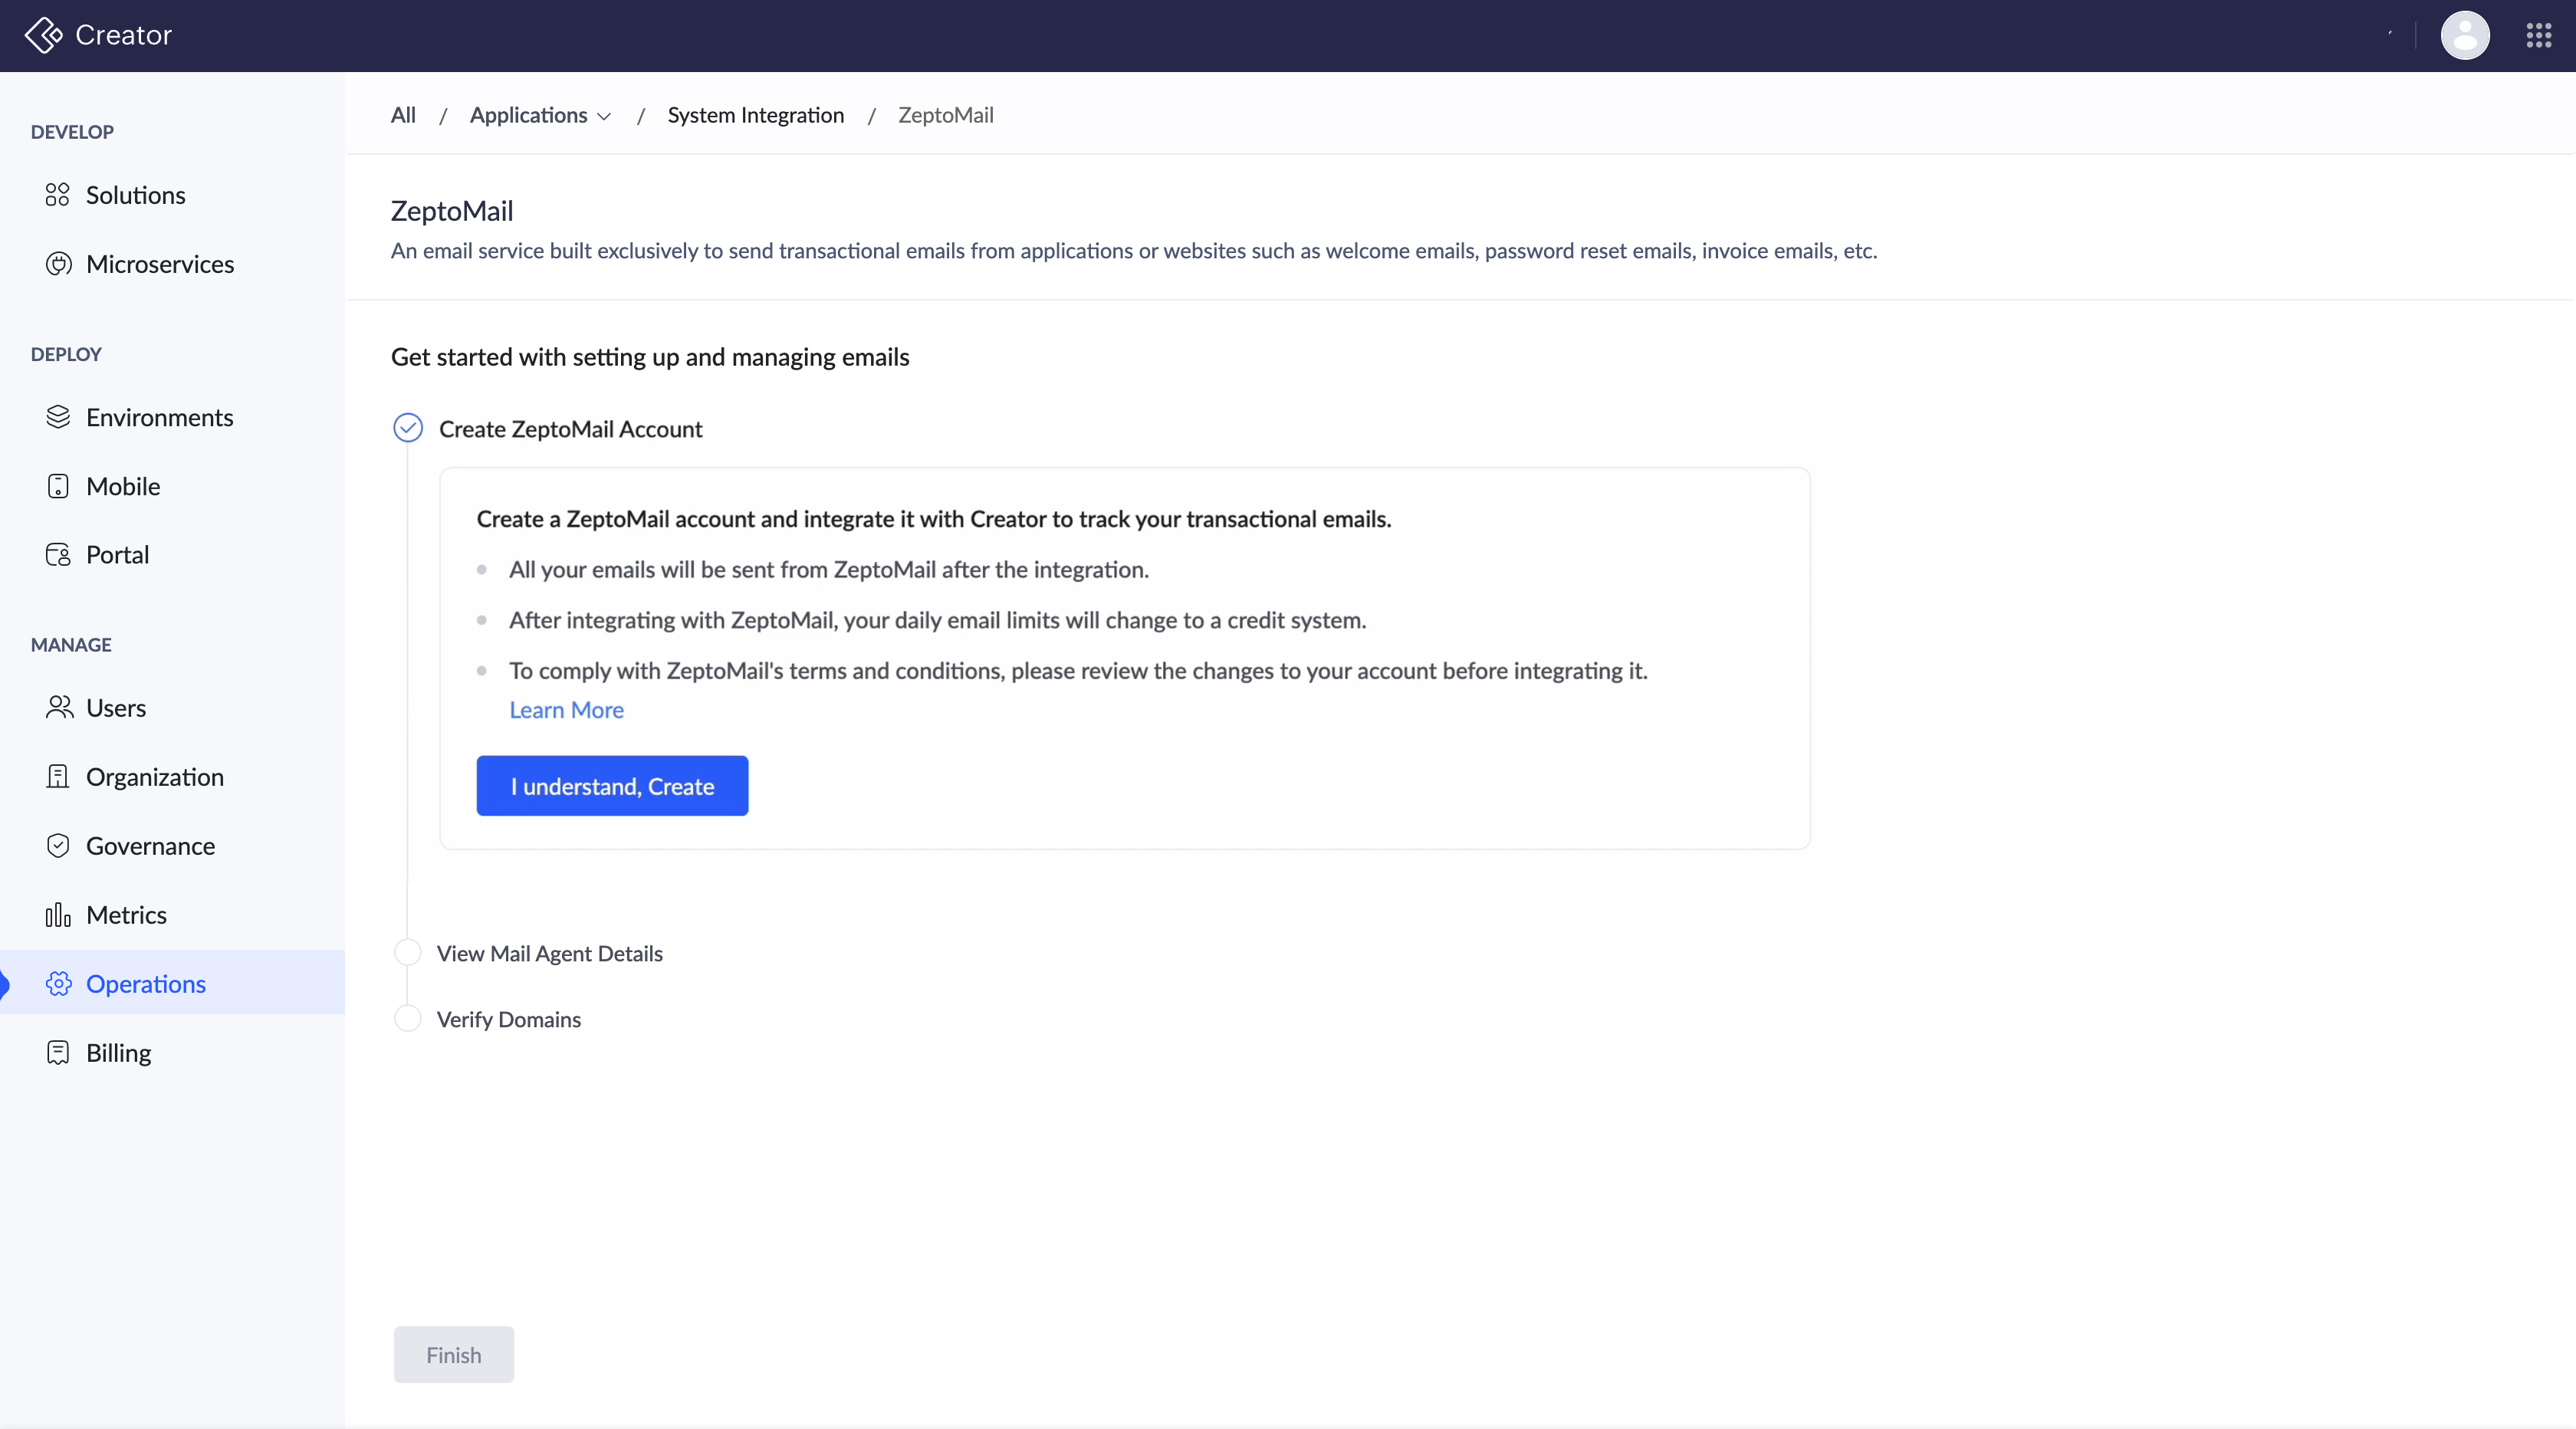This screenshot has height=1429, width=2576.
Task: Expand the View Mail Agent Details section
Action: click(x=550, y=953)
